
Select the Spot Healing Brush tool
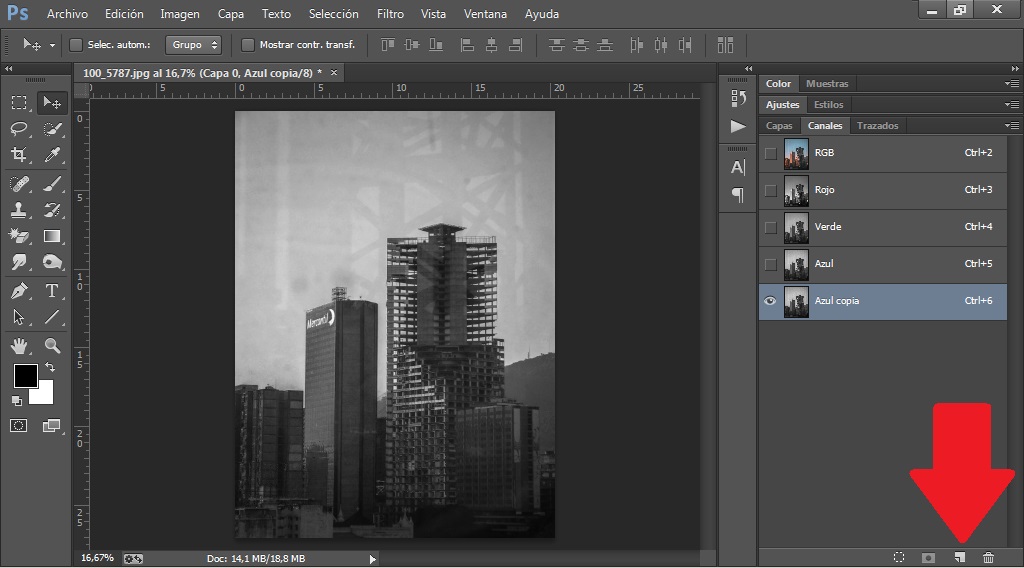click(x=19, y=184)
